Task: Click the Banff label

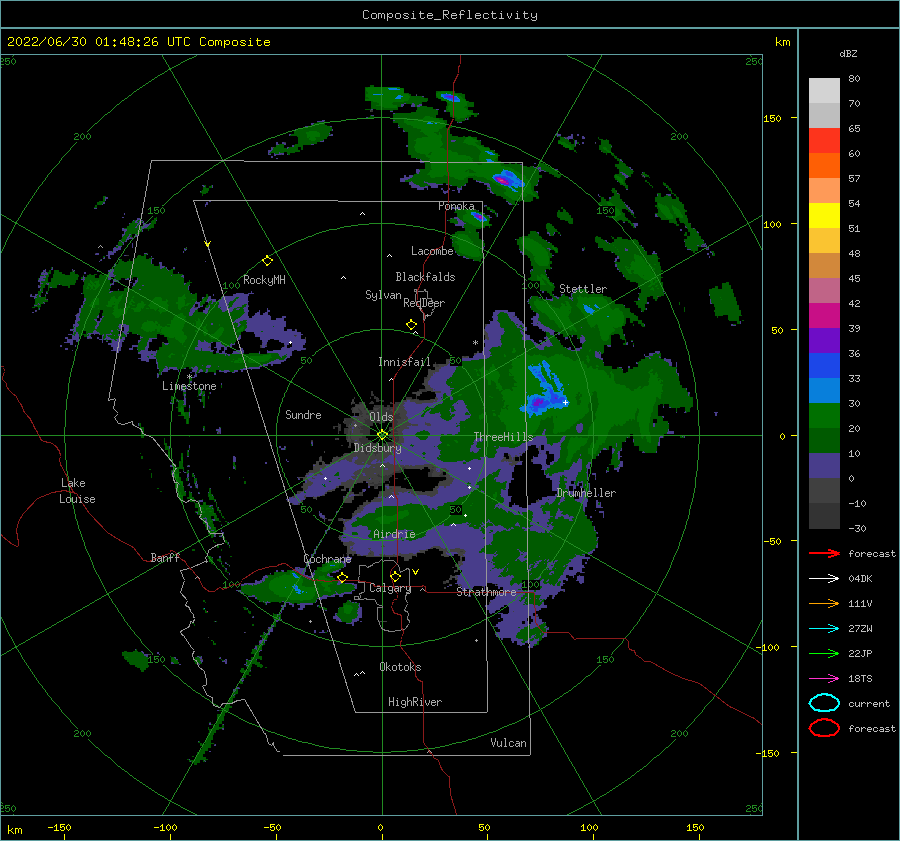Action: pyautogui.click(x=165, y=557)
